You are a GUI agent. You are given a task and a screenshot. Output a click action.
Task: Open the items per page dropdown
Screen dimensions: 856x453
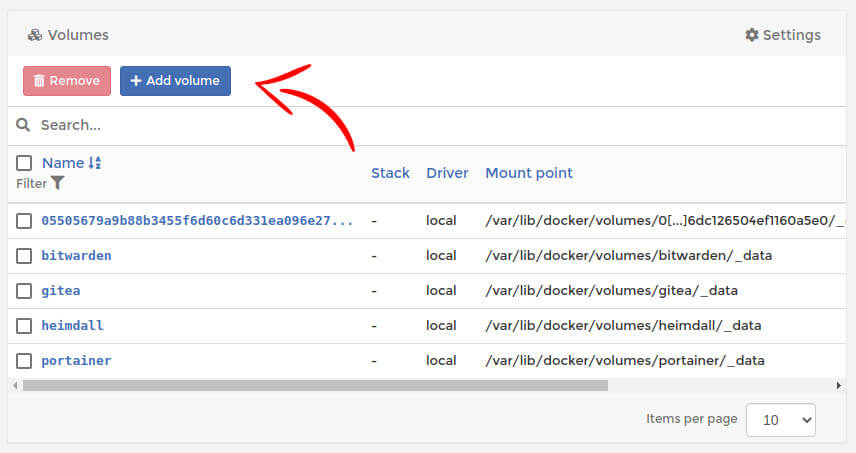point(781,420)
